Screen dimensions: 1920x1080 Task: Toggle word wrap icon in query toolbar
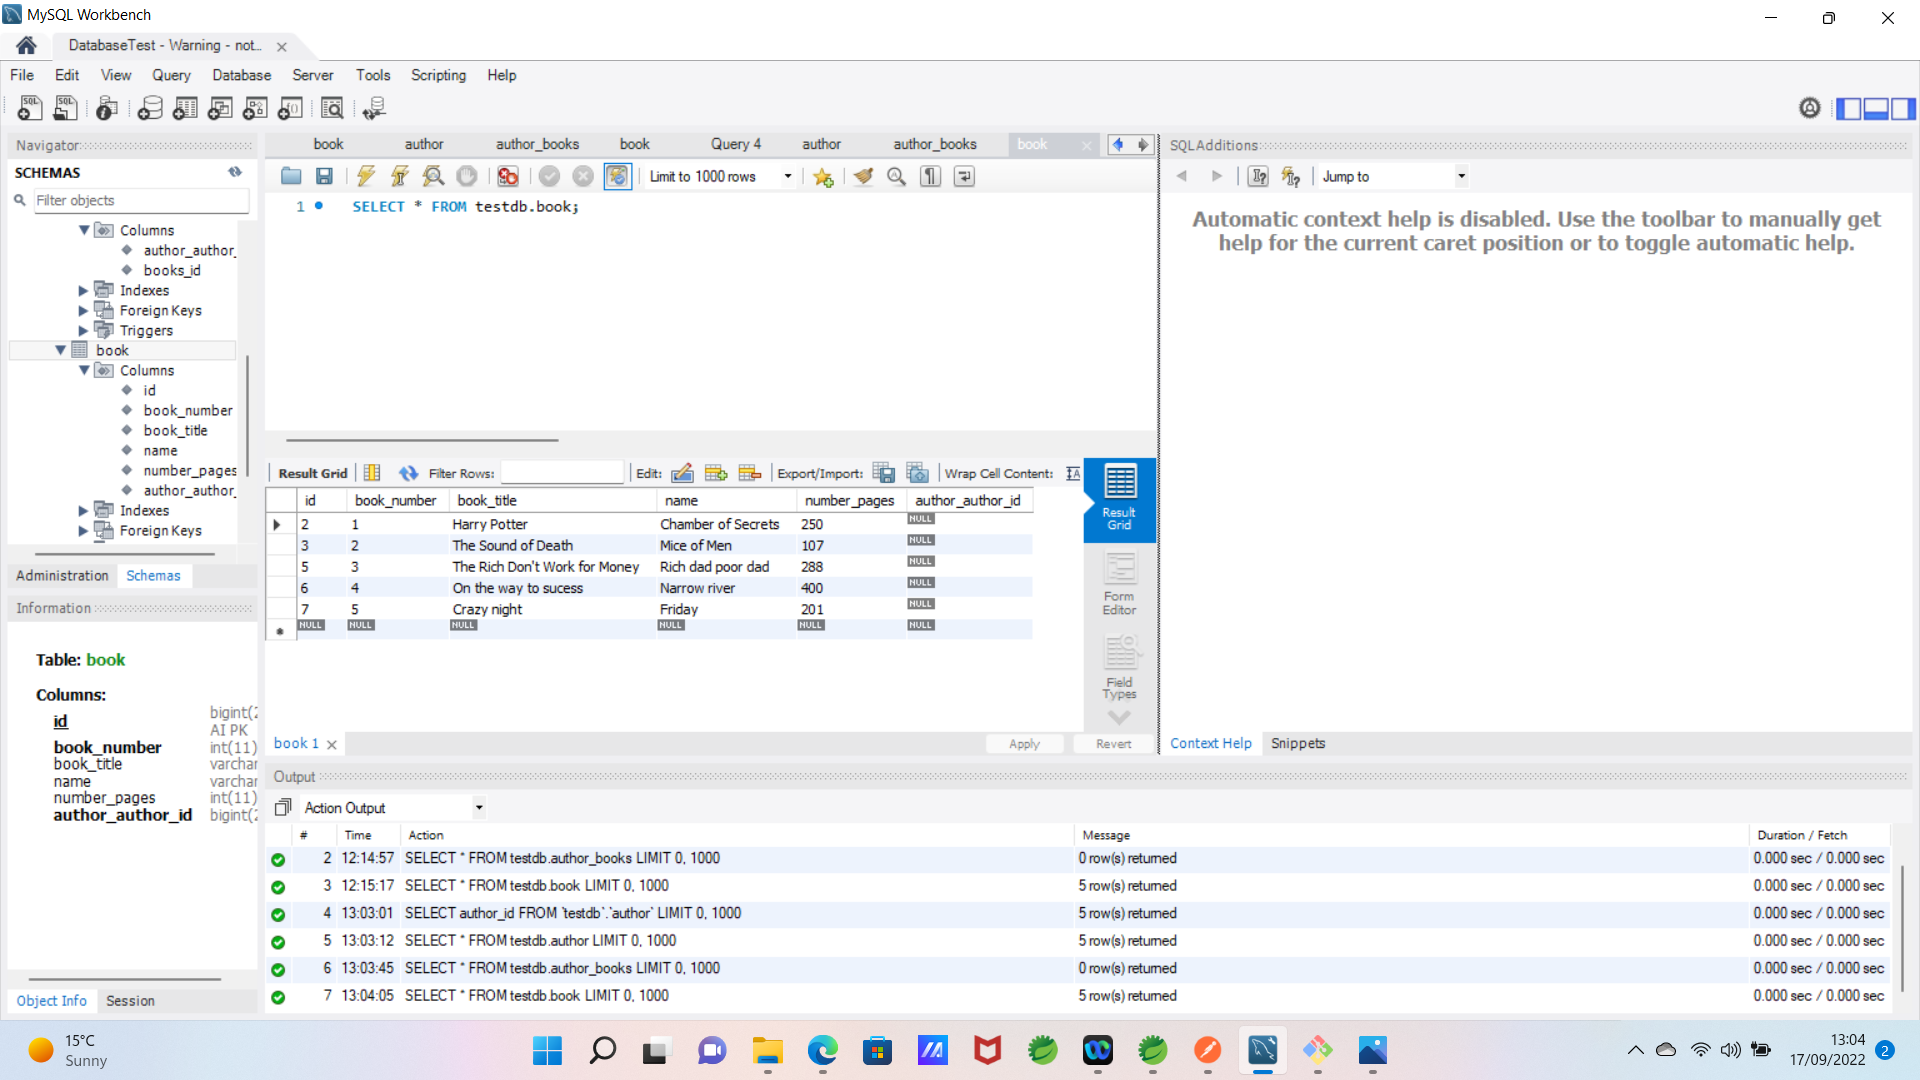tap(964, 177)
